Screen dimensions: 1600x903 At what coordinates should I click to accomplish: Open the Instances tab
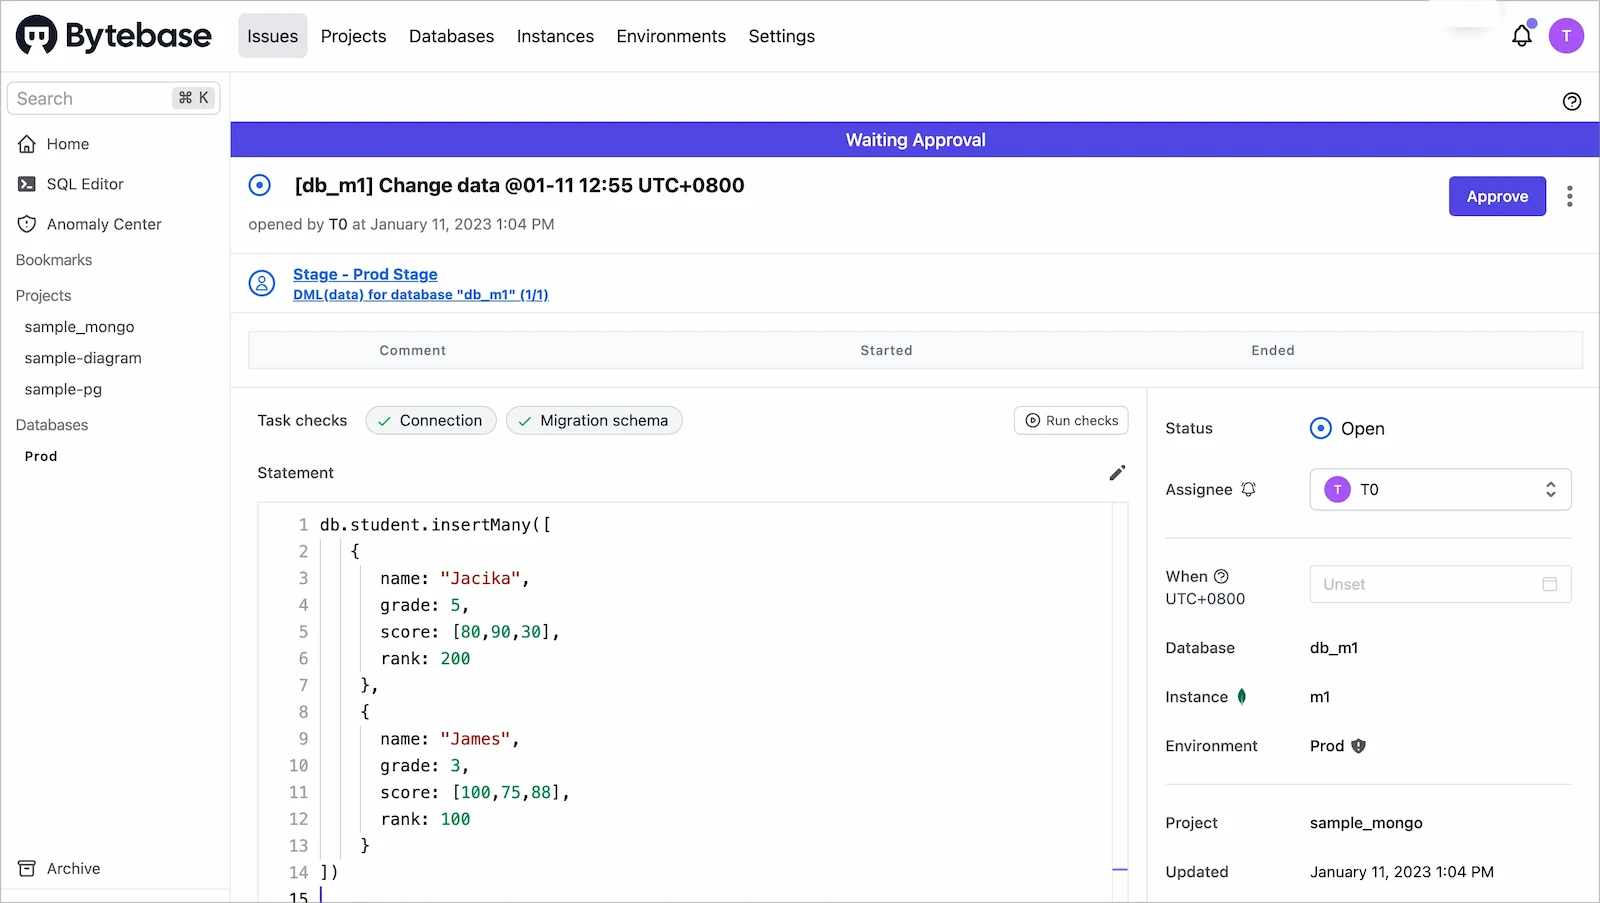pos(555,36)
